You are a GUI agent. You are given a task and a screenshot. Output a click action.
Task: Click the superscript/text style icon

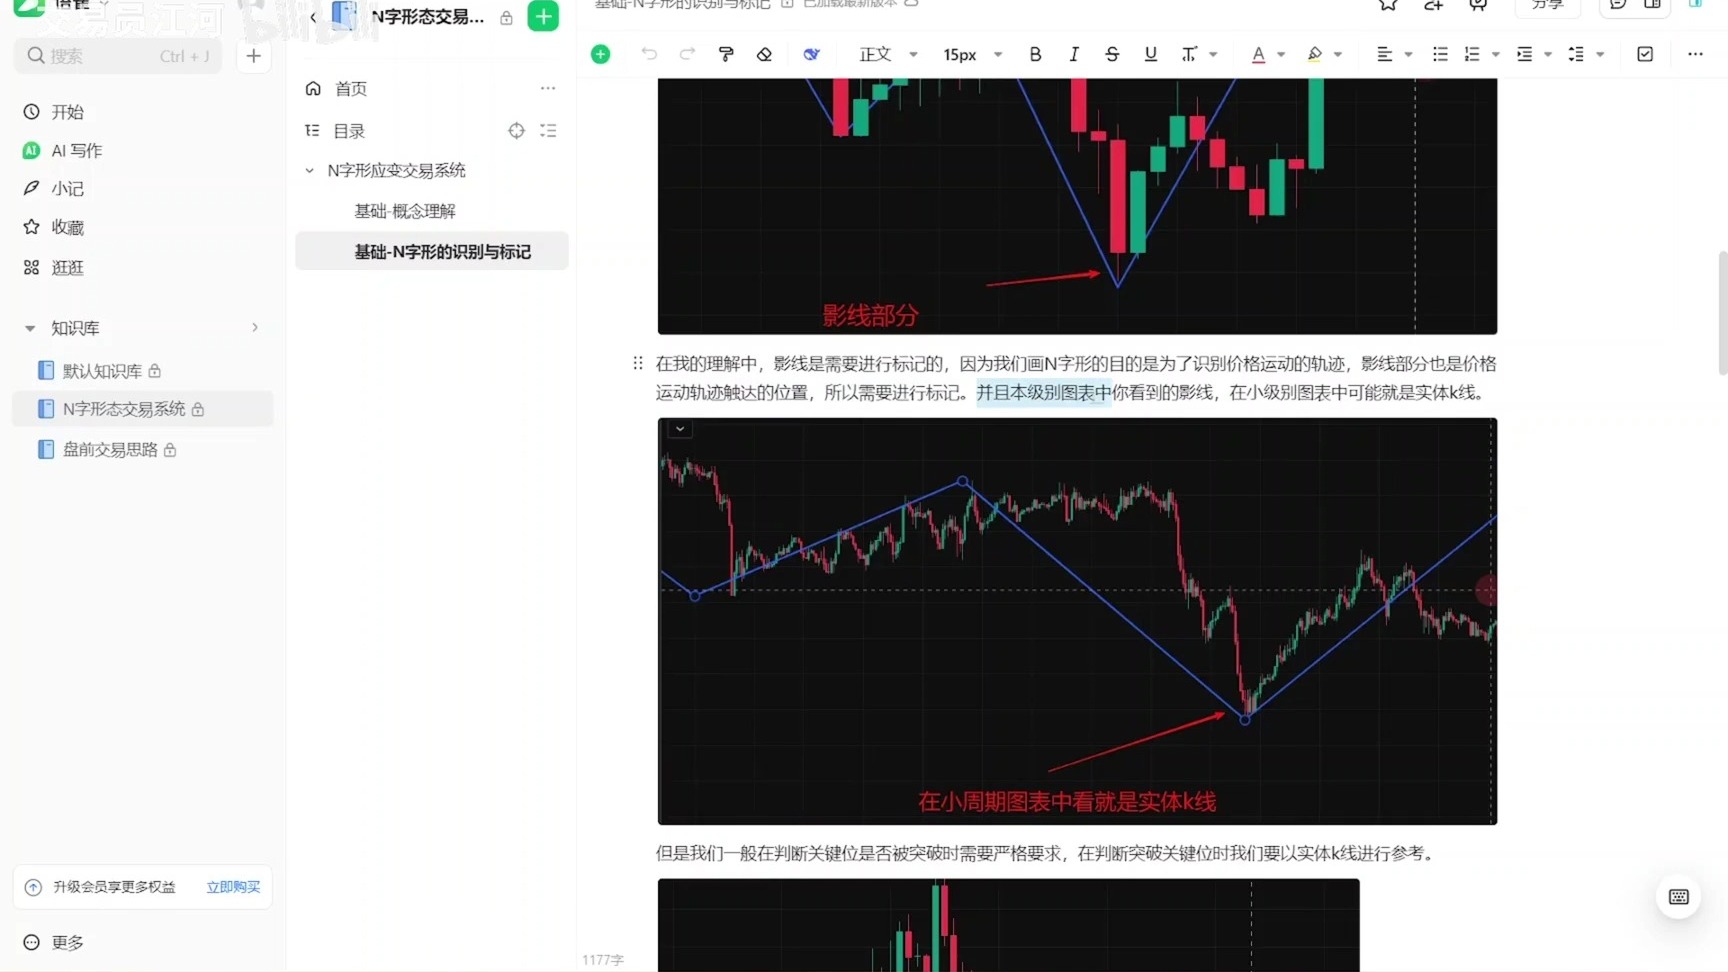(1188, 54)
